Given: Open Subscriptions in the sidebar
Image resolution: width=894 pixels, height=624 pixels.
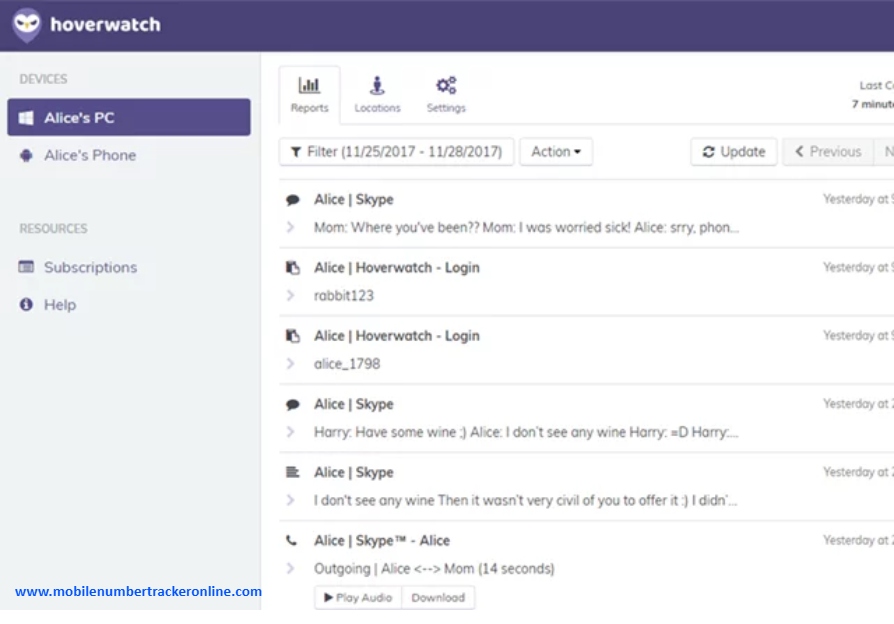Looking at the screenshot, I should click(90, 267).
